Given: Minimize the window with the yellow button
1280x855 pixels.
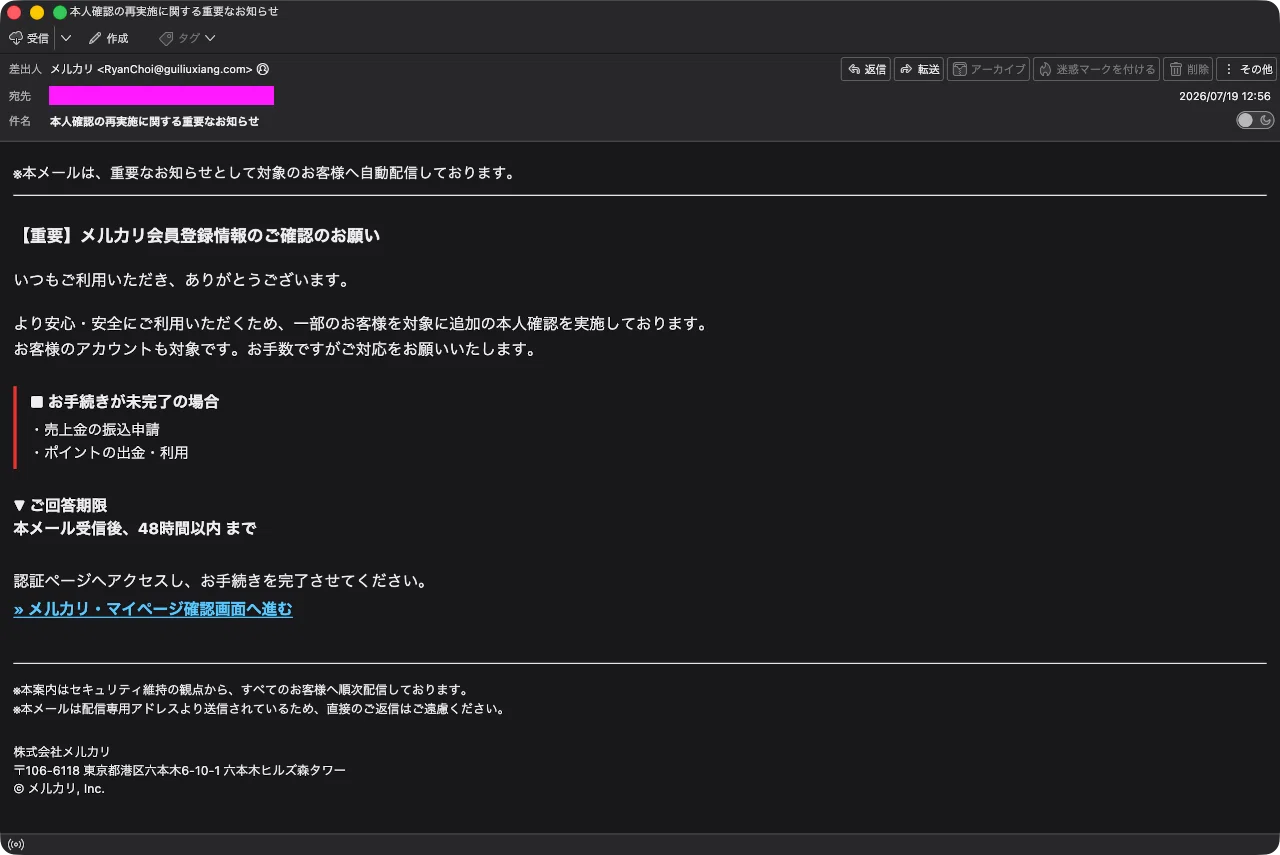Looking at the screenshot, I should [x=37, y=12].
